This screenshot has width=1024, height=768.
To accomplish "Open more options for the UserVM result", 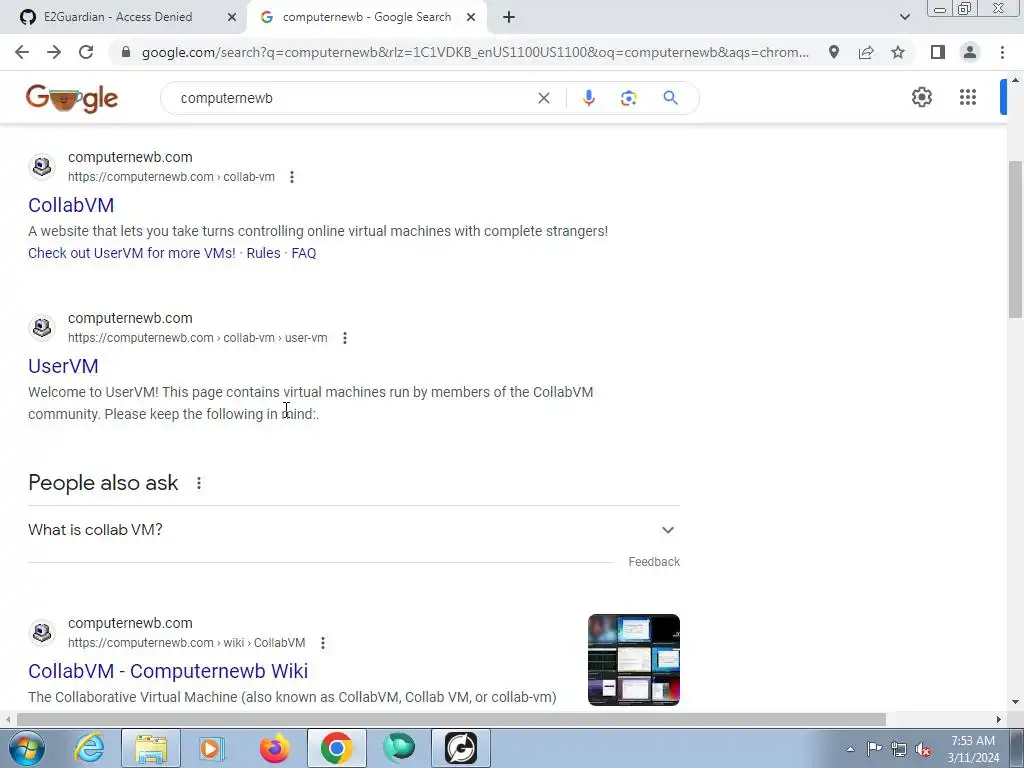I will click(345, 338).
